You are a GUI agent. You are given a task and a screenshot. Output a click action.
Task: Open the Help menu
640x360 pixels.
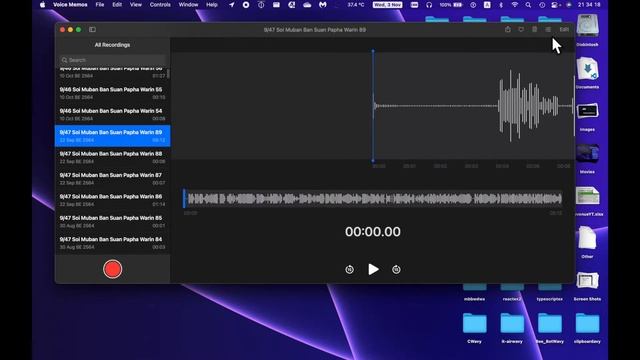[211, 5]
